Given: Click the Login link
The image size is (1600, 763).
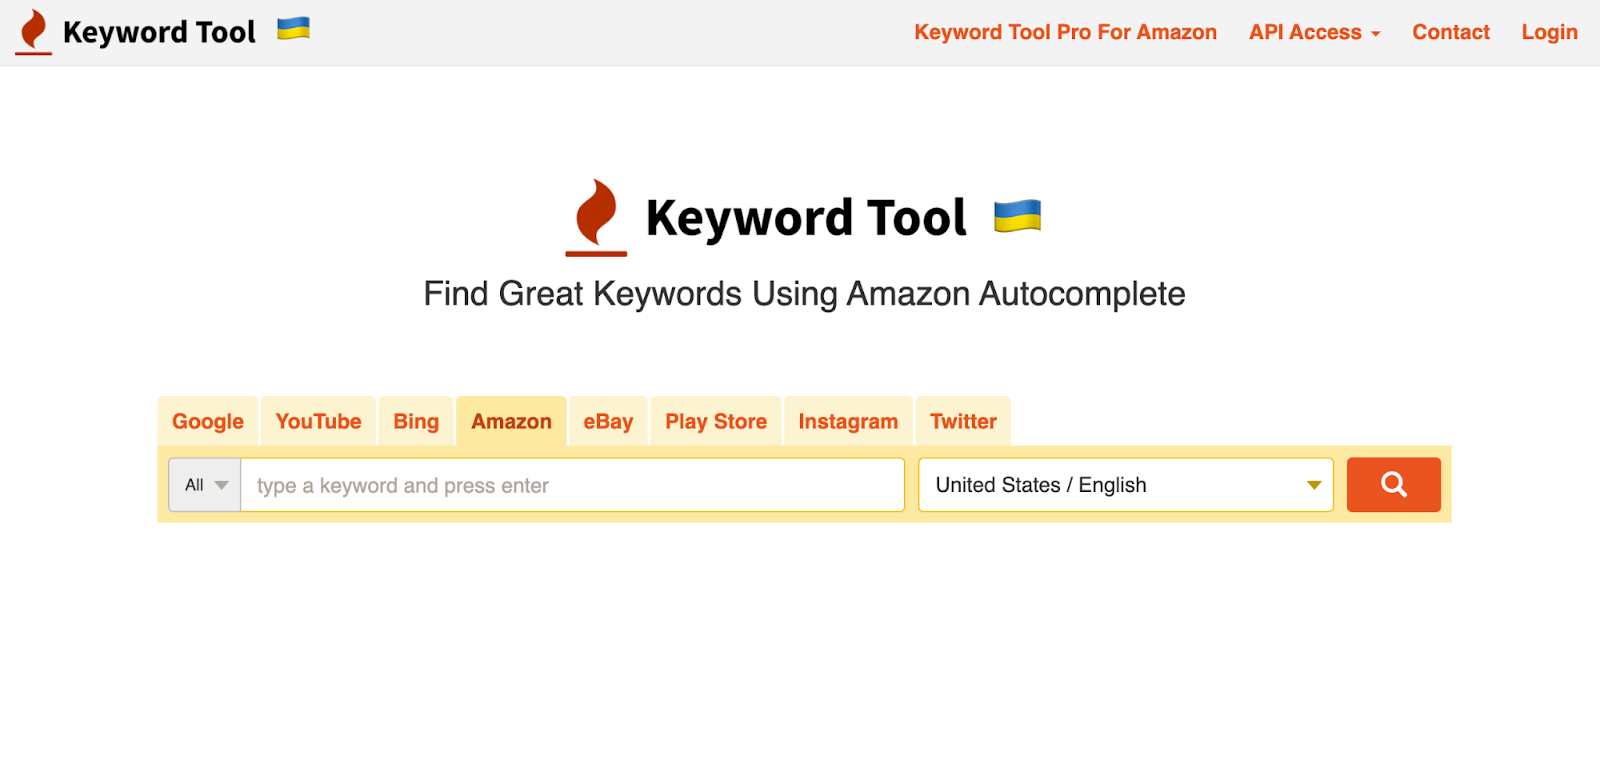Looking at the screenshot, I should click(1549, 32).
